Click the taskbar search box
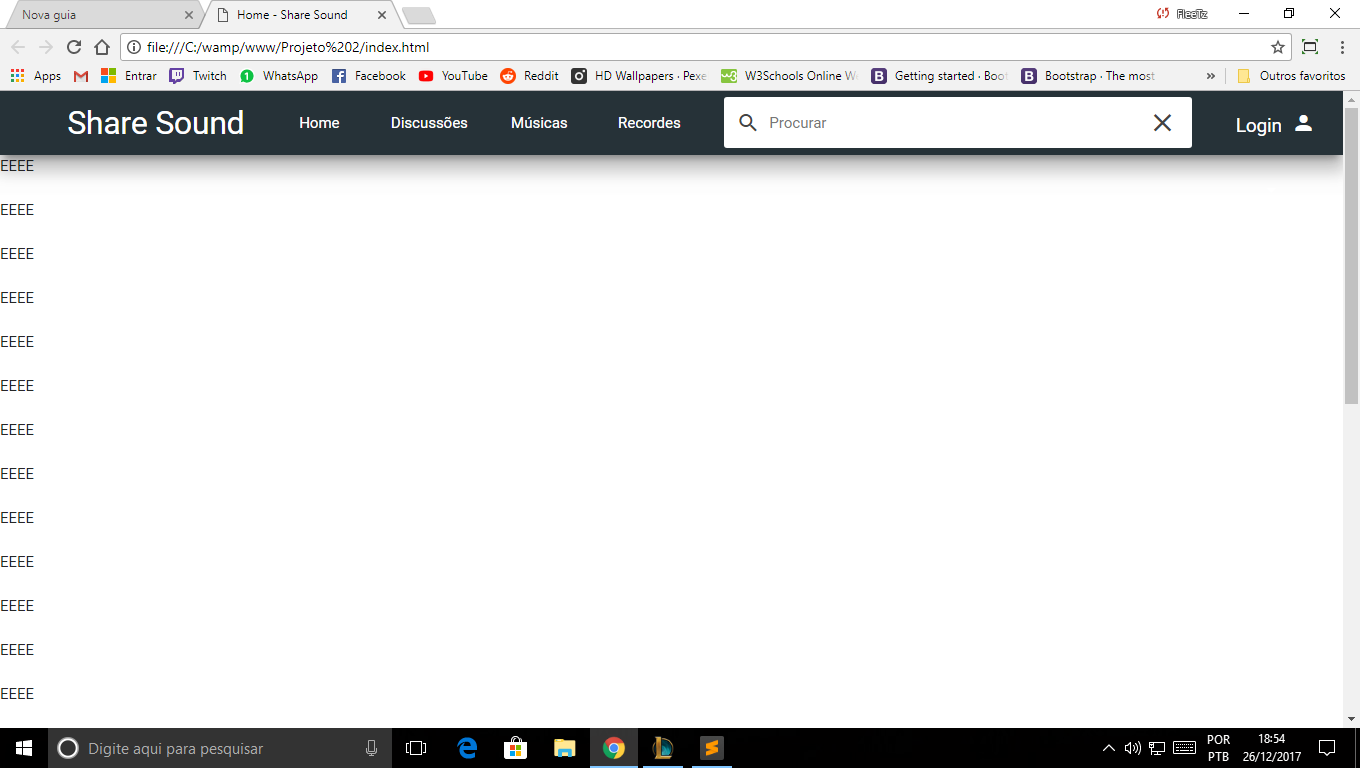 point(218,748)
